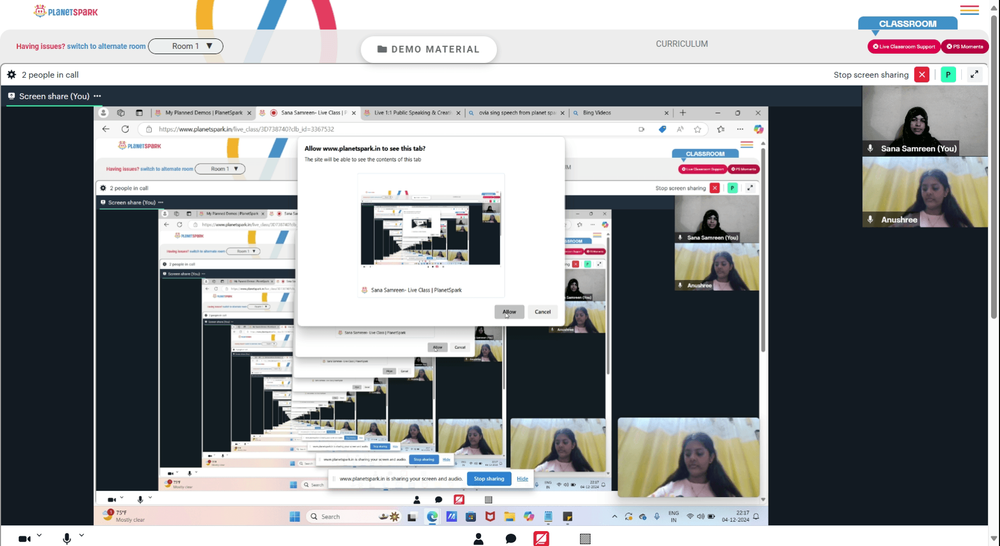
Task: Toggle the nested camera icon inside shared screen
Action: 112,499
